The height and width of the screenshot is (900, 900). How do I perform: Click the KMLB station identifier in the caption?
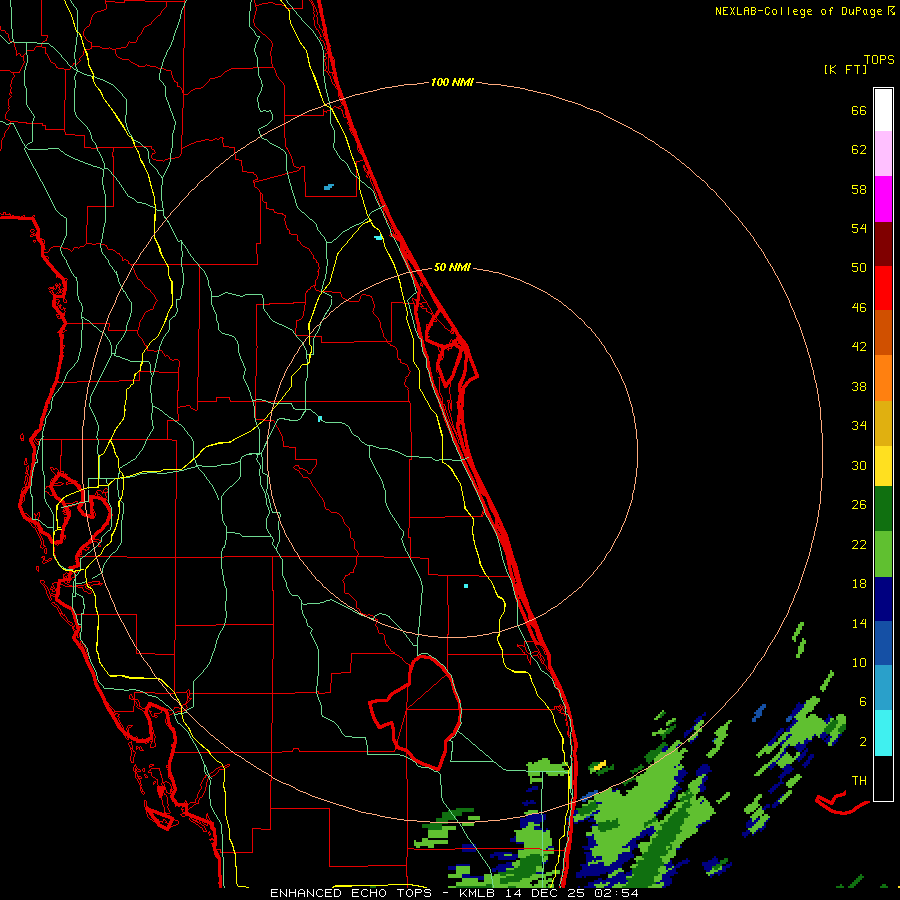(x=479, y=893)
